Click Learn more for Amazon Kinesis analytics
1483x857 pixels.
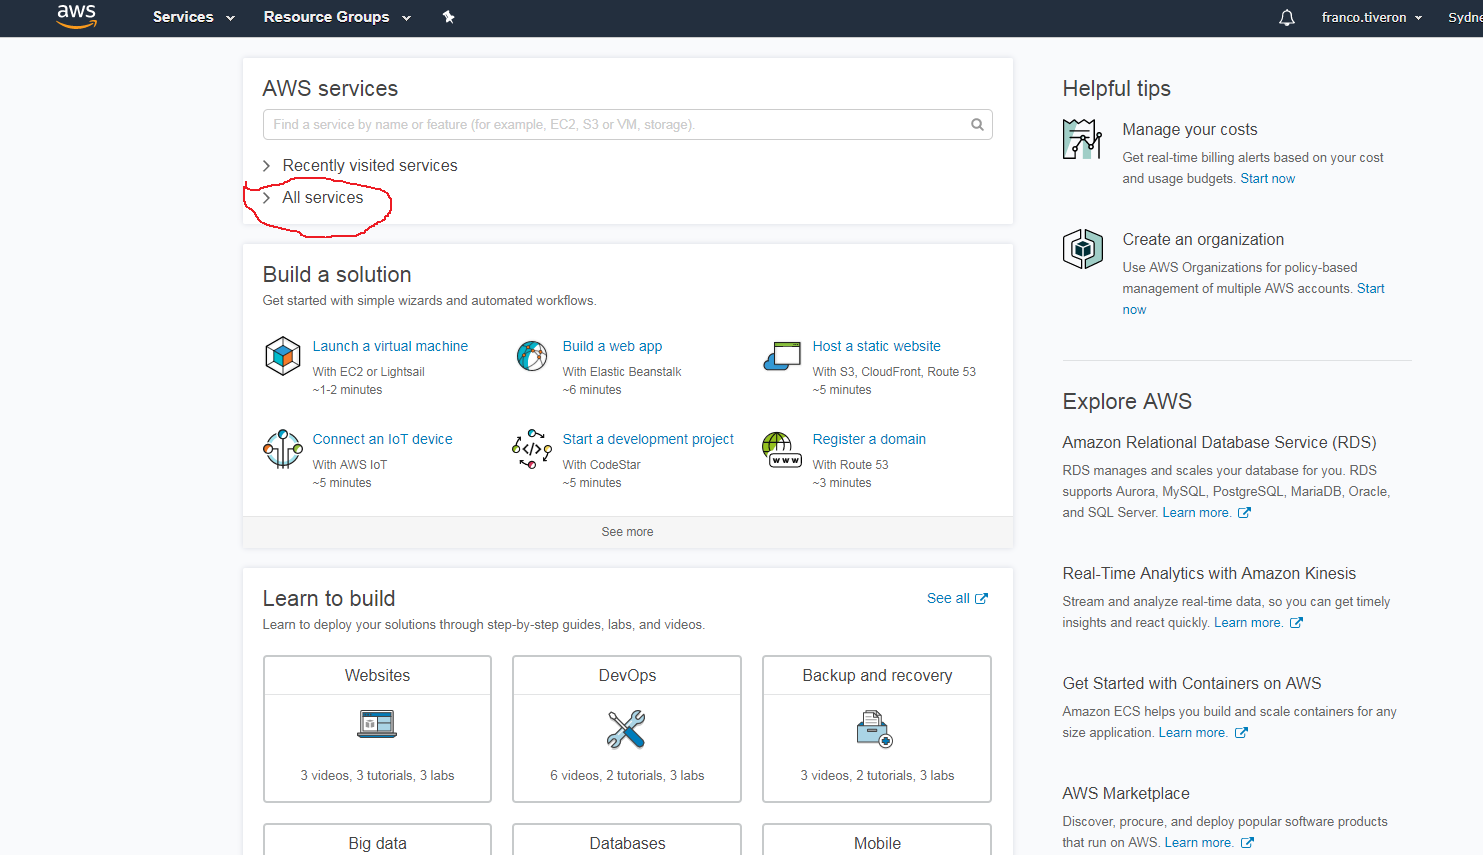1249,623
